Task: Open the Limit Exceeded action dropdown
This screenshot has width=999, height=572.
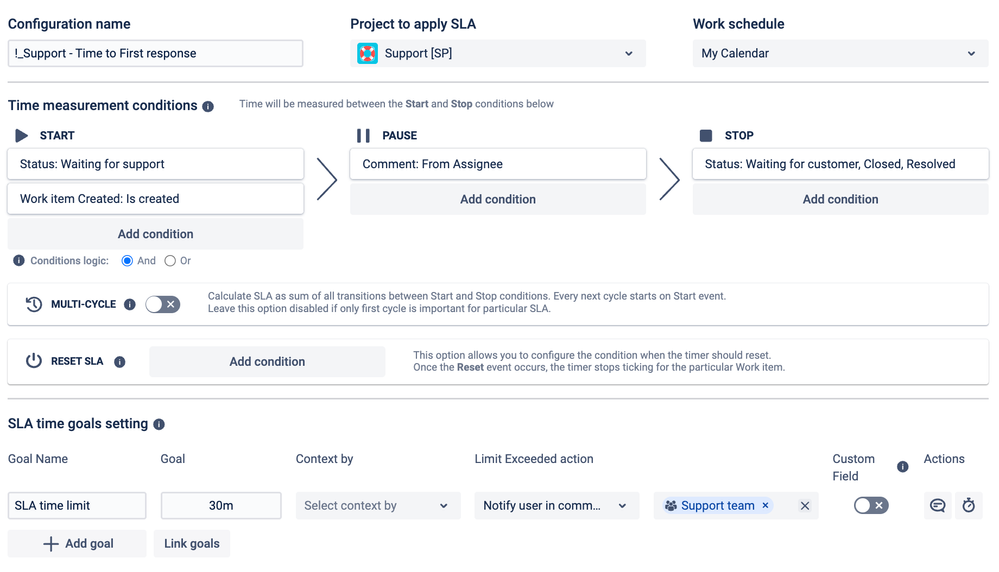Action: pos(556,506)
